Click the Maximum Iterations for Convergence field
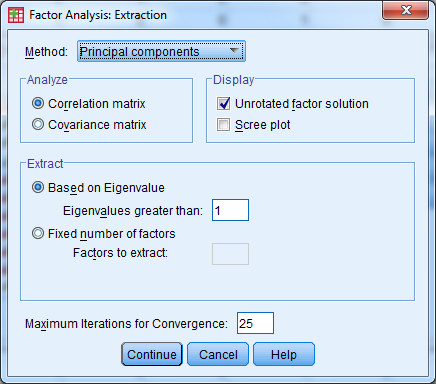Image resolution: width=436 pixels, height=384 pixels. click(x=255, y=323)
